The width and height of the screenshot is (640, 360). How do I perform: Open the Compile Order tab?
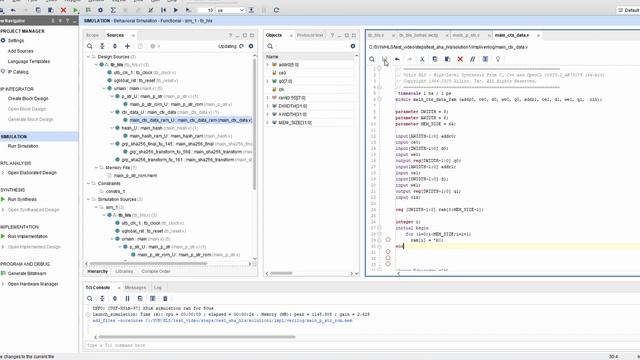coord(156,271)
